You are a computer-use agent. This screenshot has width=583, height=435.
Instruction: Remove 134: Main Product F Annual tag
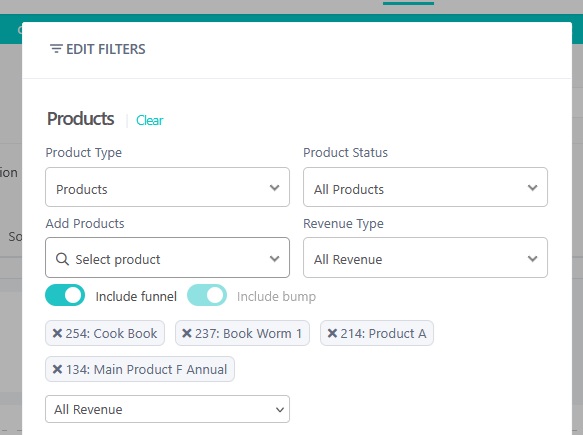pyautogui.click(x=57, y=369)
